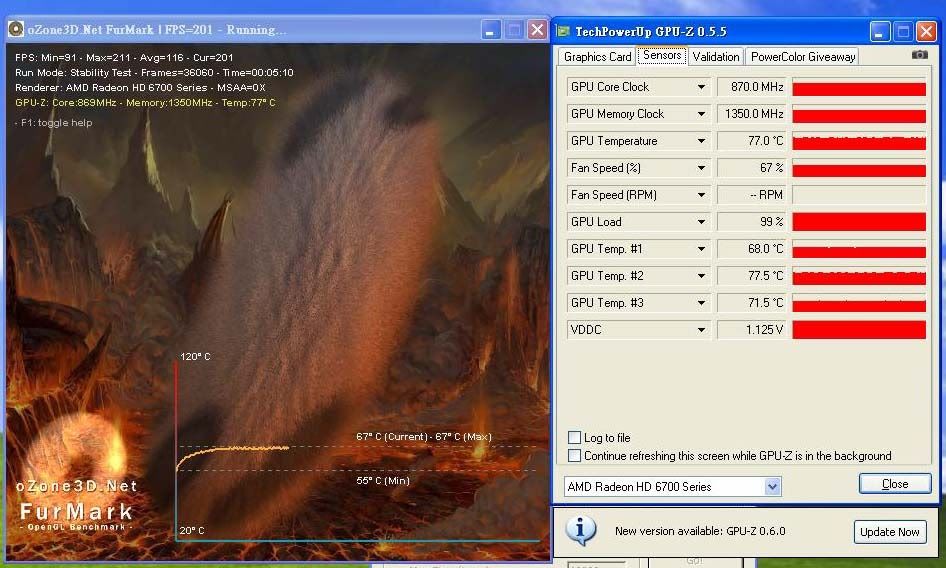
Task: Click the 77.0 °C GPU temperature value
Action: coord(752,141)
